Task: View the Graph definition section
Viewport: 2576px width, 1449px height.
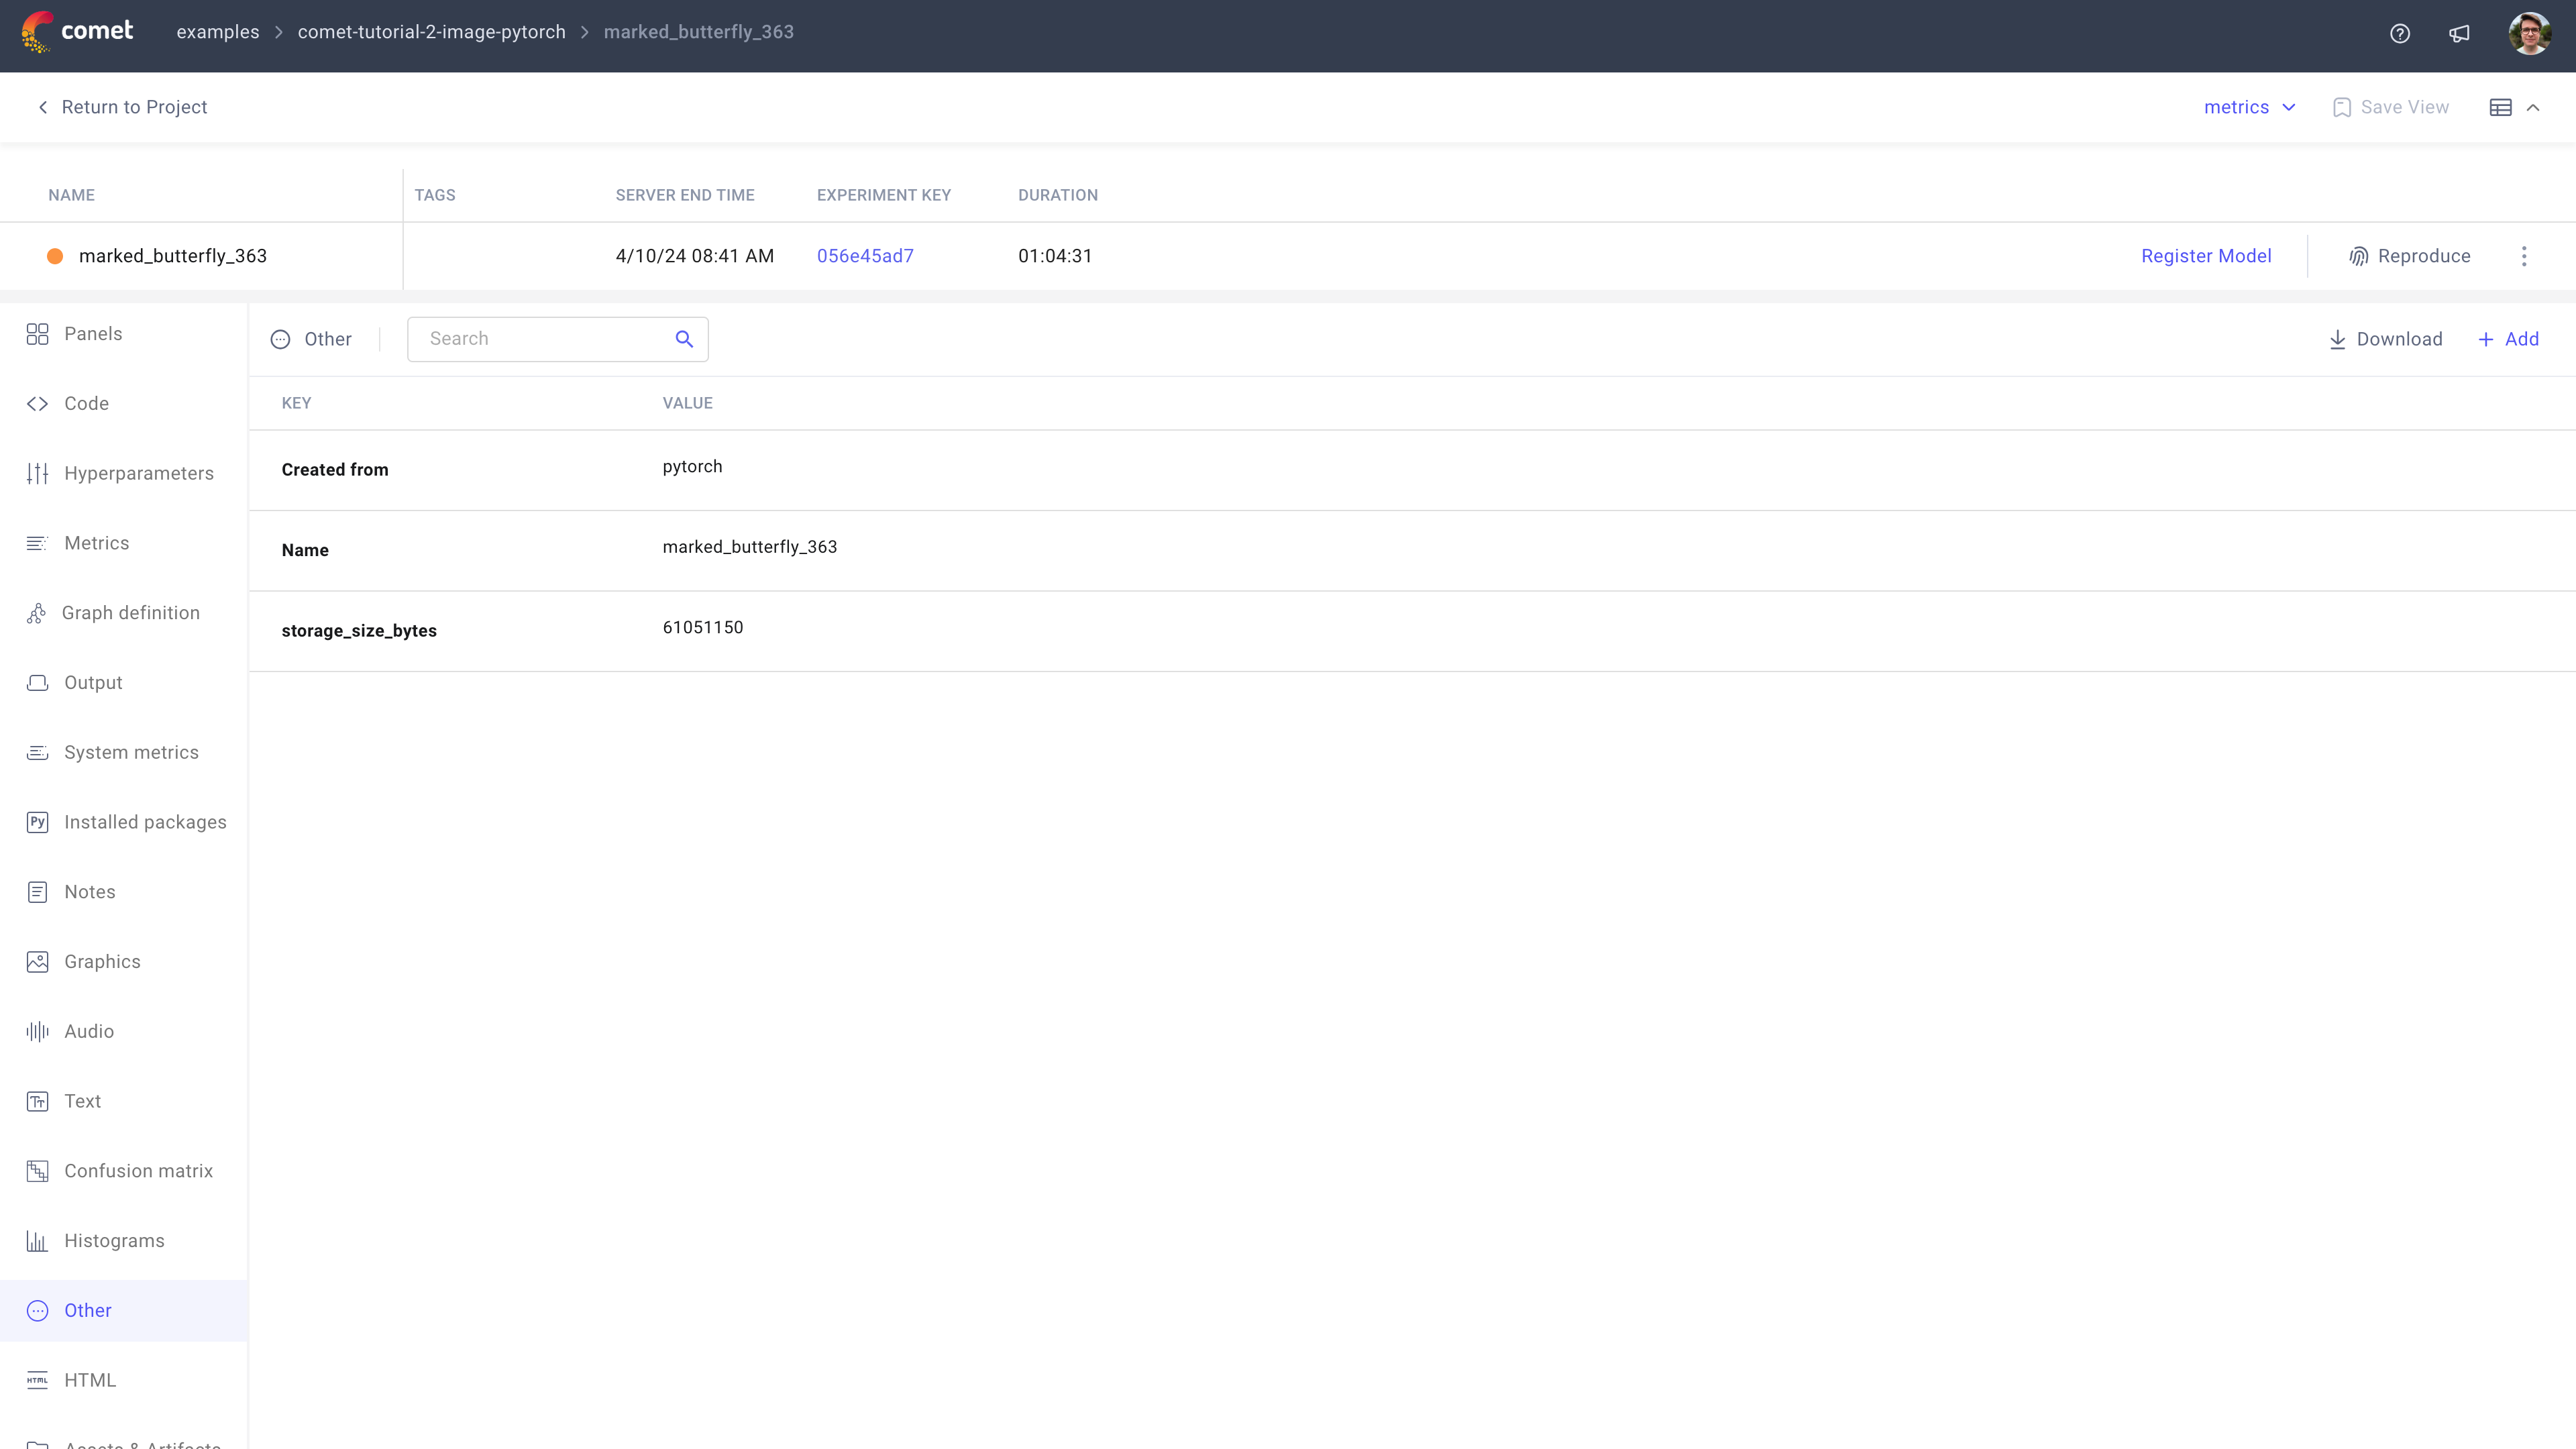Action: coord(131,612)
